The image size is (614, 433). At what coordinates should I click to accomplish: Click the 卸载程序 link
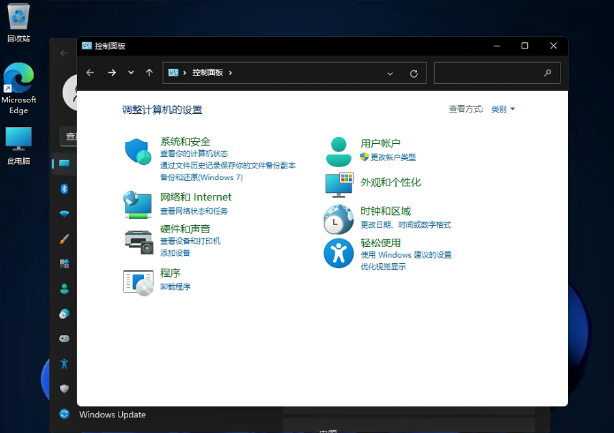(175, 287)
